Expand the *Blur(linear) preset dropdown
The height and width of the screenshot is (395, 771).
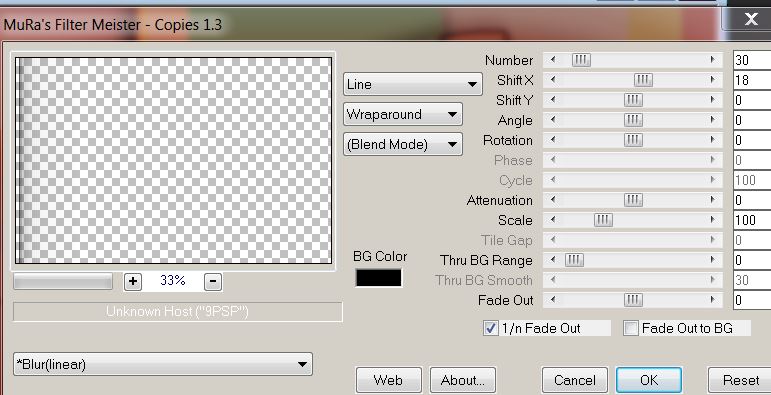pos(163,364)
